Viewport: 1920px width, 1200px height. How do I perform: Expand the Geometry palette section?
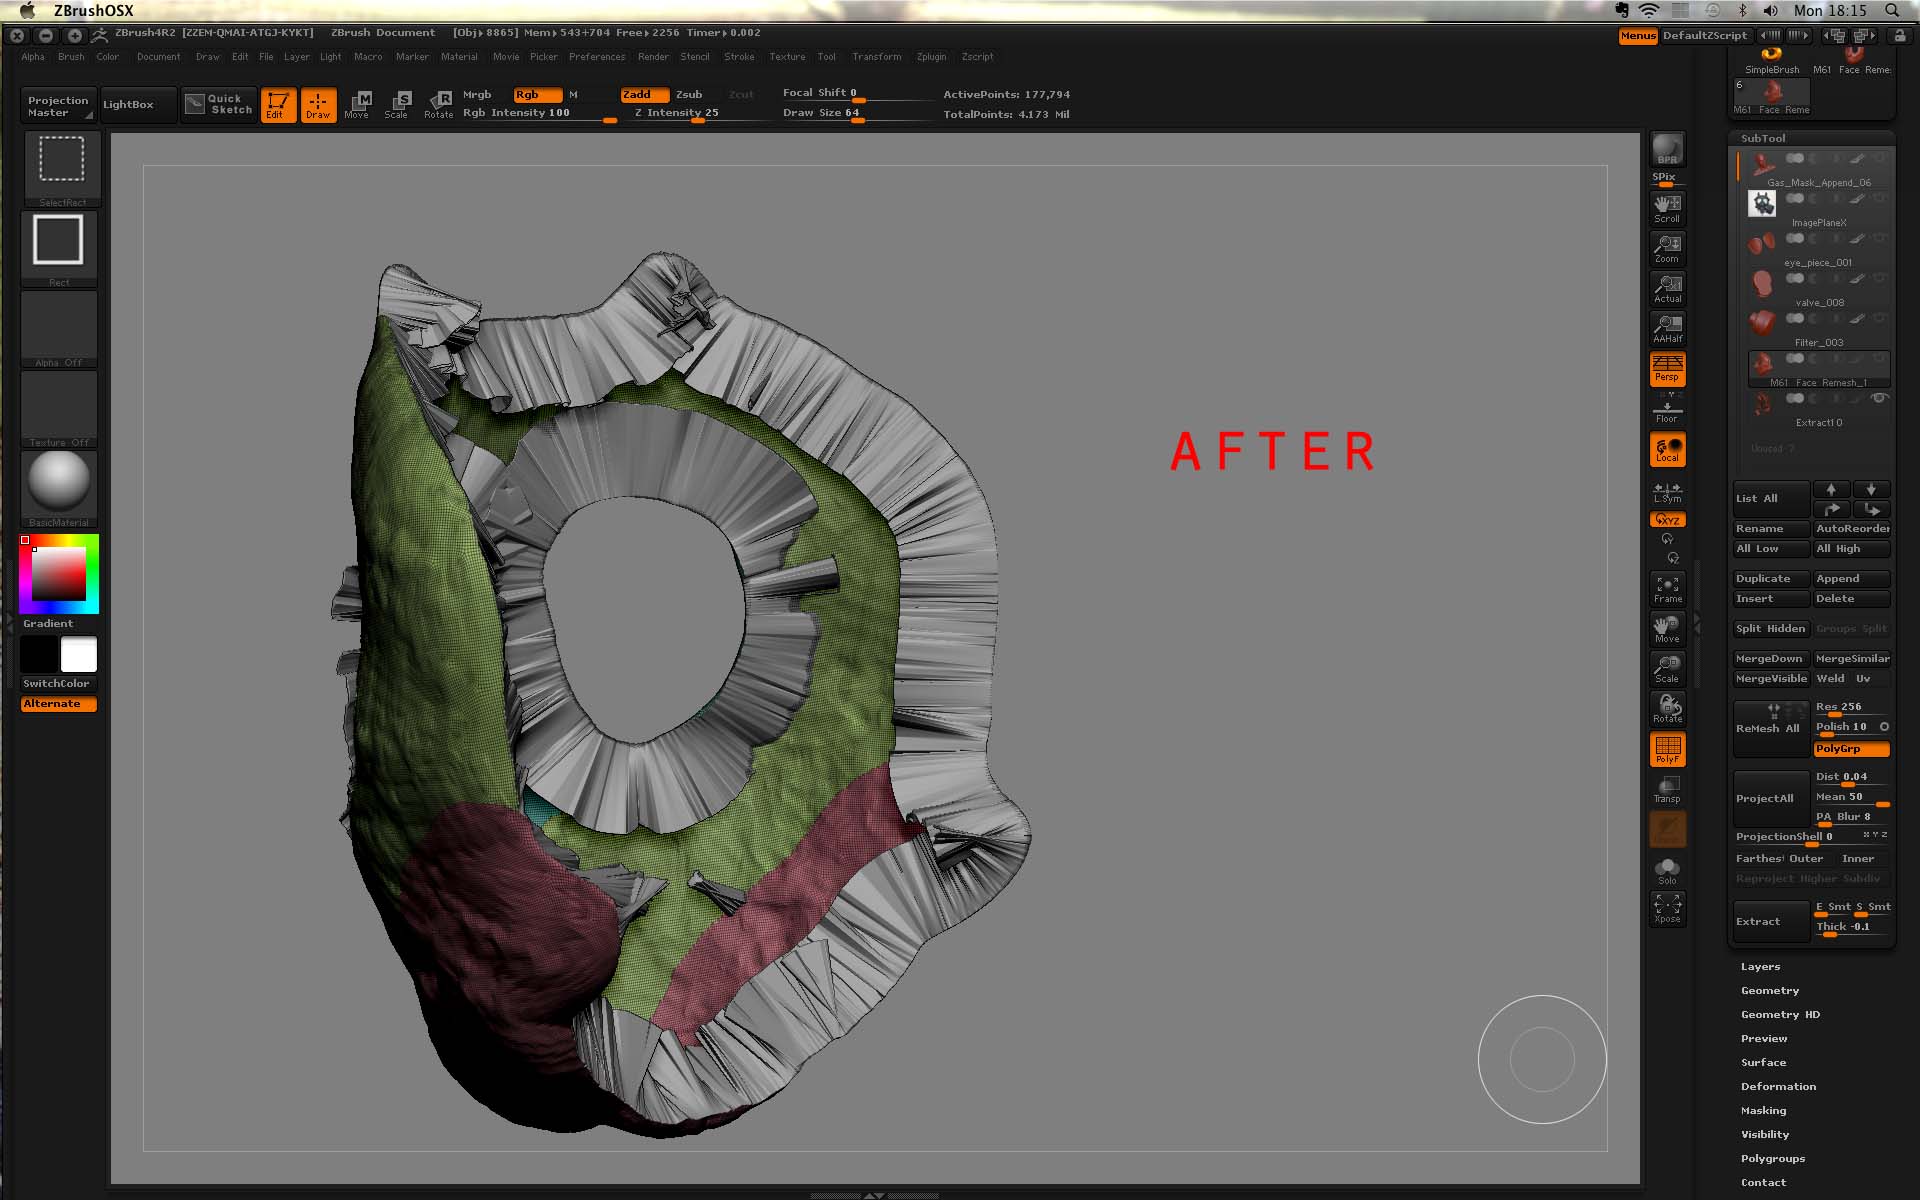pos(1769,990)
